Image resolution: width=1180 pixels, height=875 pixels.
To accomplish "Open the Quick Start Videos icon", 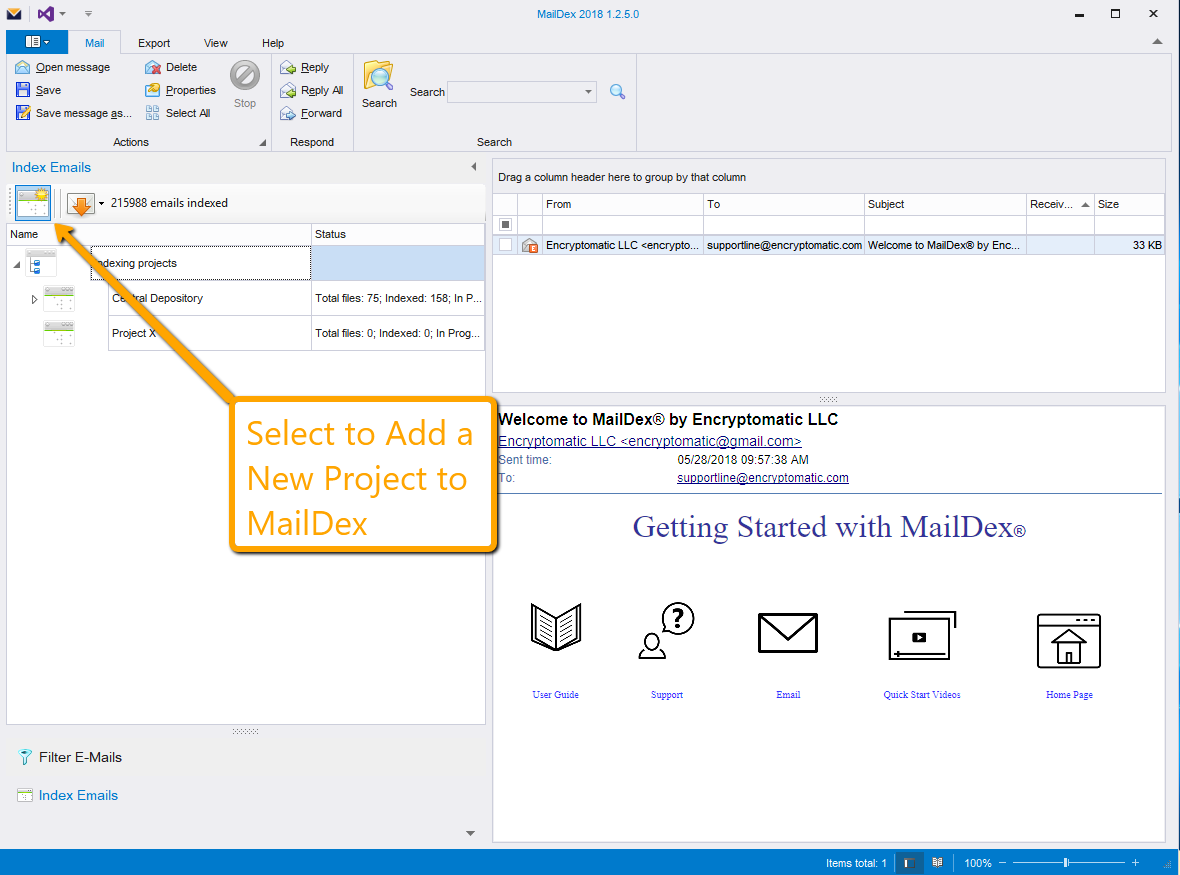I will [922, 636].
